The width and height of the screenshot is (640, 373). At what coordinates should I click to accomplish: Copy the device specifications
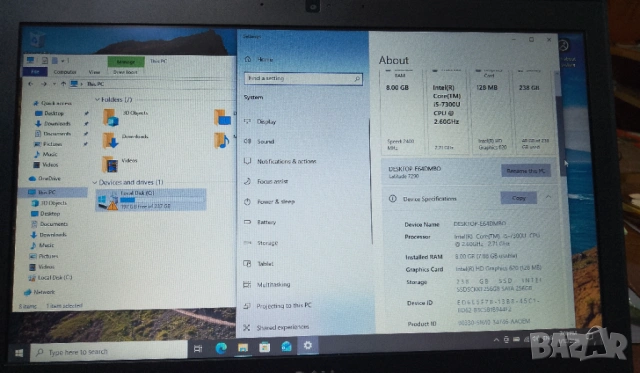[518, 198]
